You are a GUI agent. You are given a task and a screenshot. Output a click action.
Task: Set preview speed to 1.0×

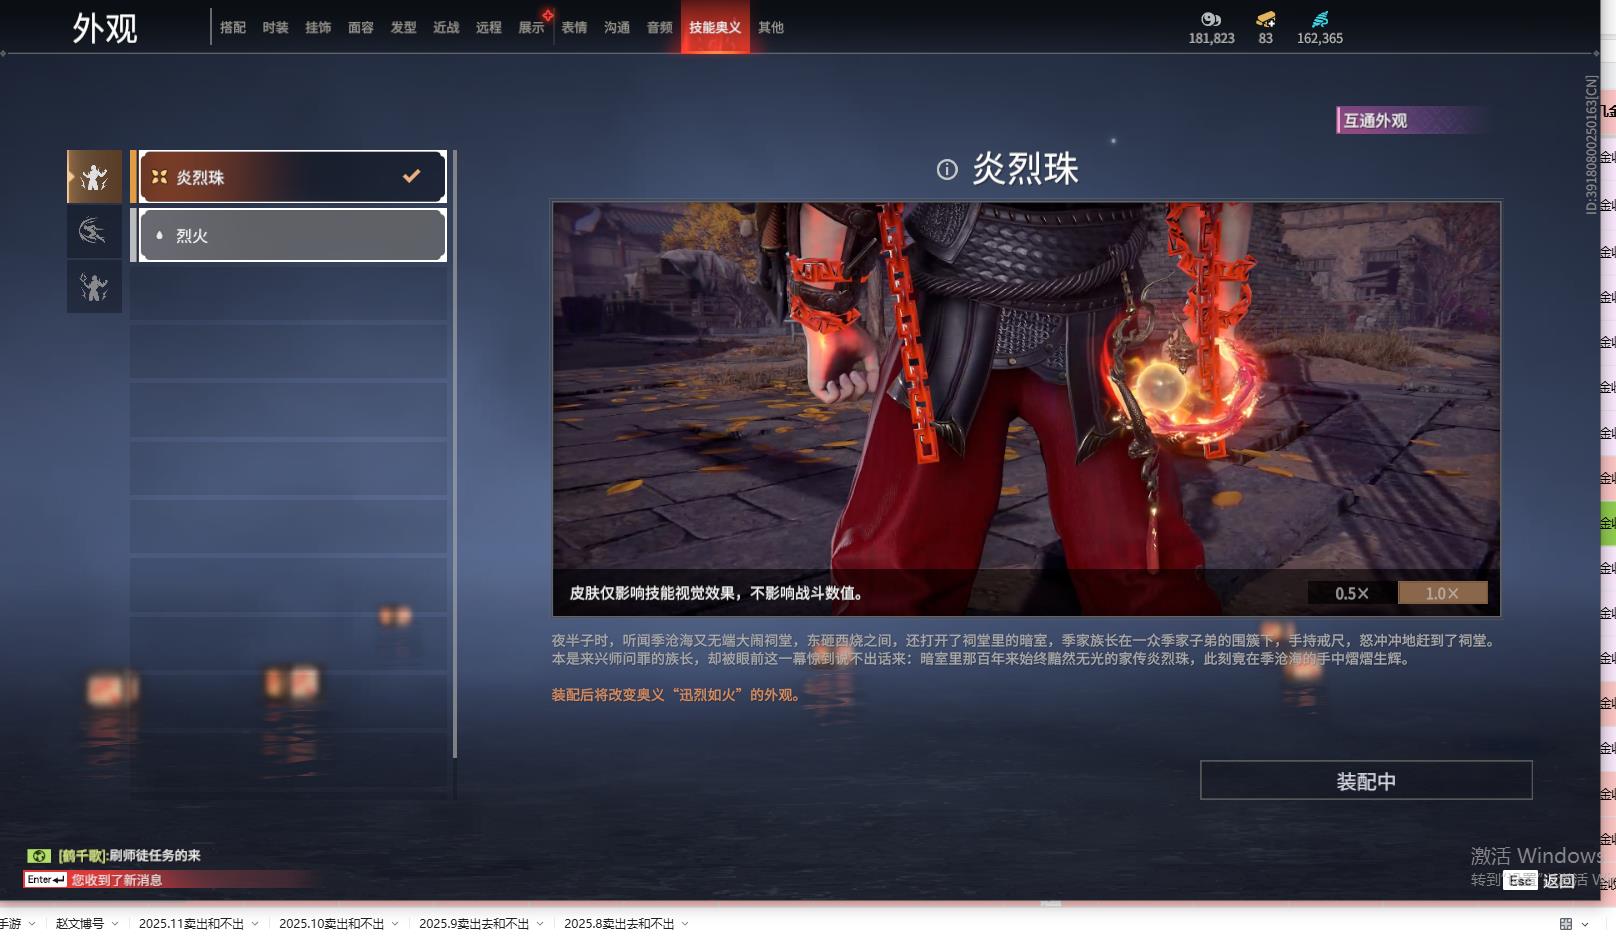[1442, 593]
